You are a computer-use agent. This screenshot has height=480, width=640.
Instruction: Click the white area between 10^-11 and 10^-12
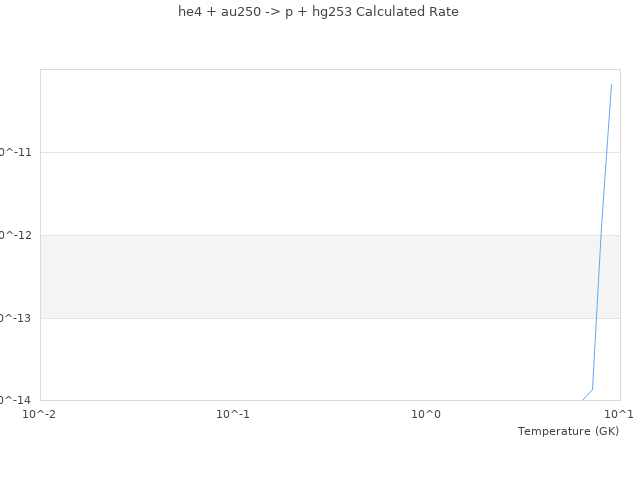click(300, 194)
